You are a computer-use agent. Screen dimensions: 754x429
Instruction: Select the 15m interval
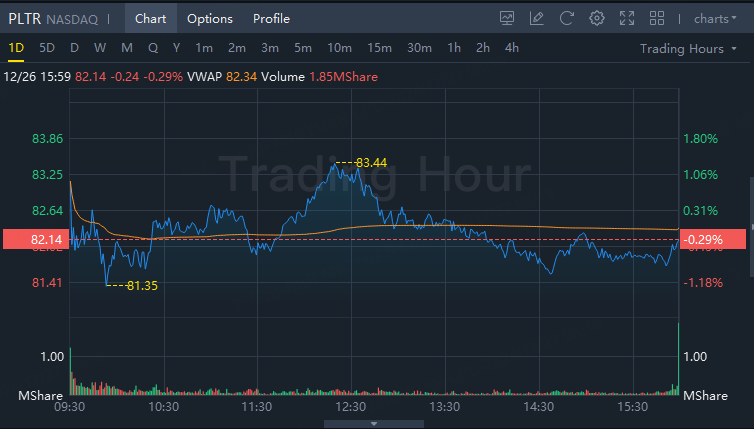[379, 48]
